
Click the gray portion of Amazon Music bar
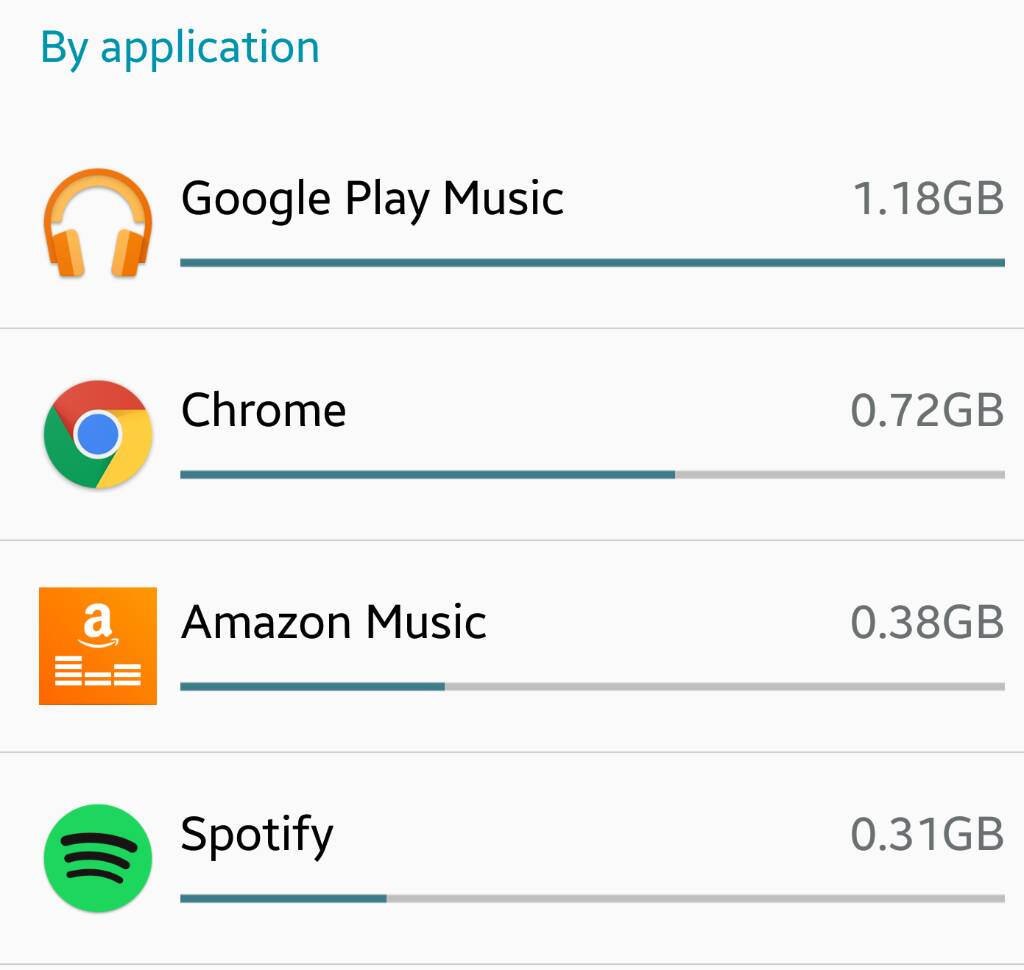tap(725, 687)
